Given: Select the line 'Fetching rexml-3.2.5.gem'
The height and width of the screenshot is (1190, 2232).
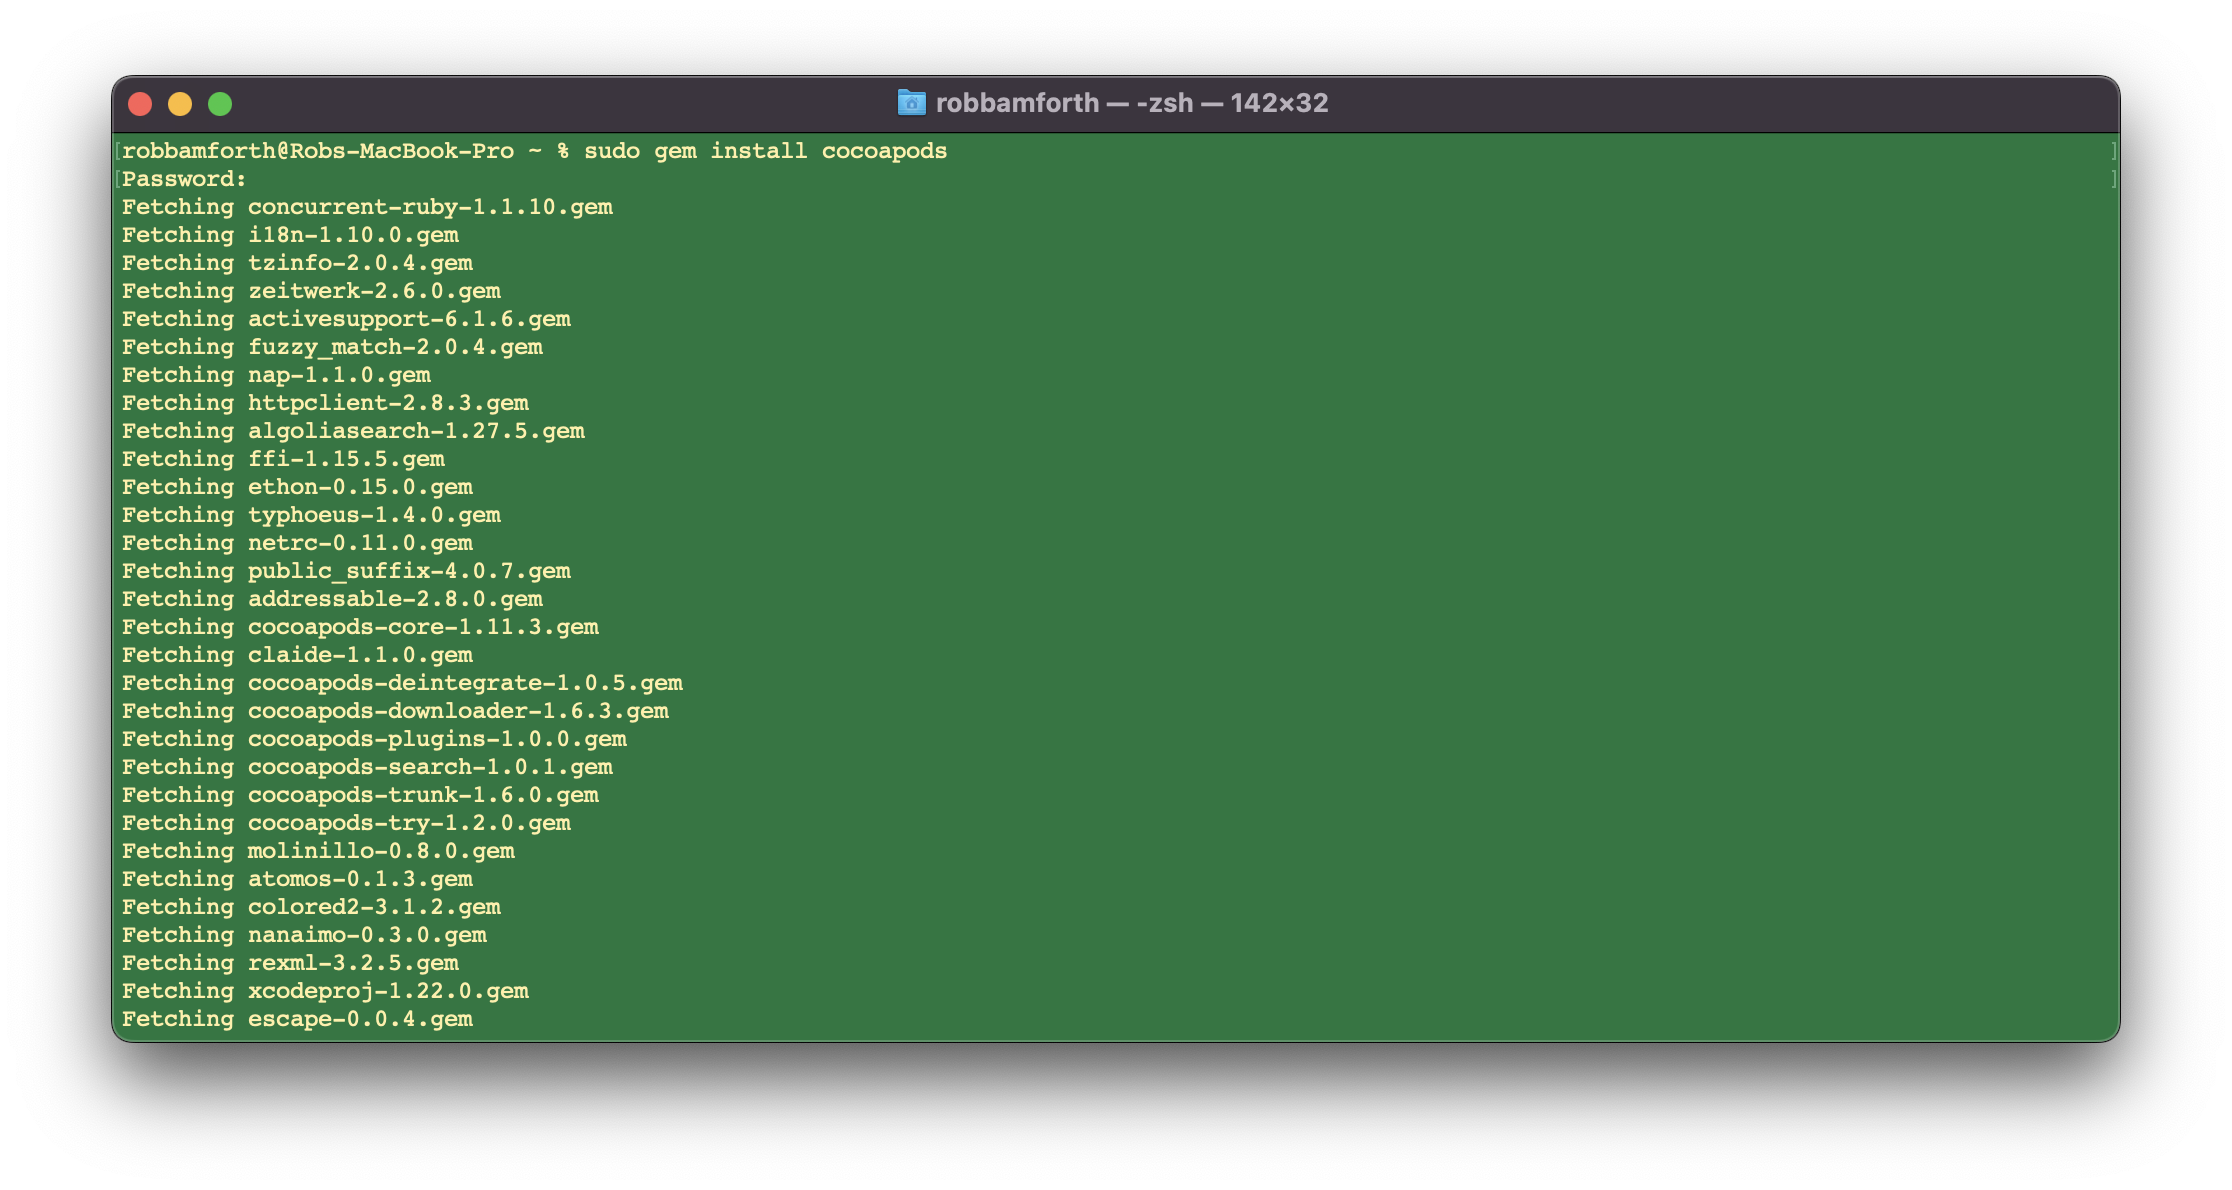Looking at the screenshot, I should (290, 963).
